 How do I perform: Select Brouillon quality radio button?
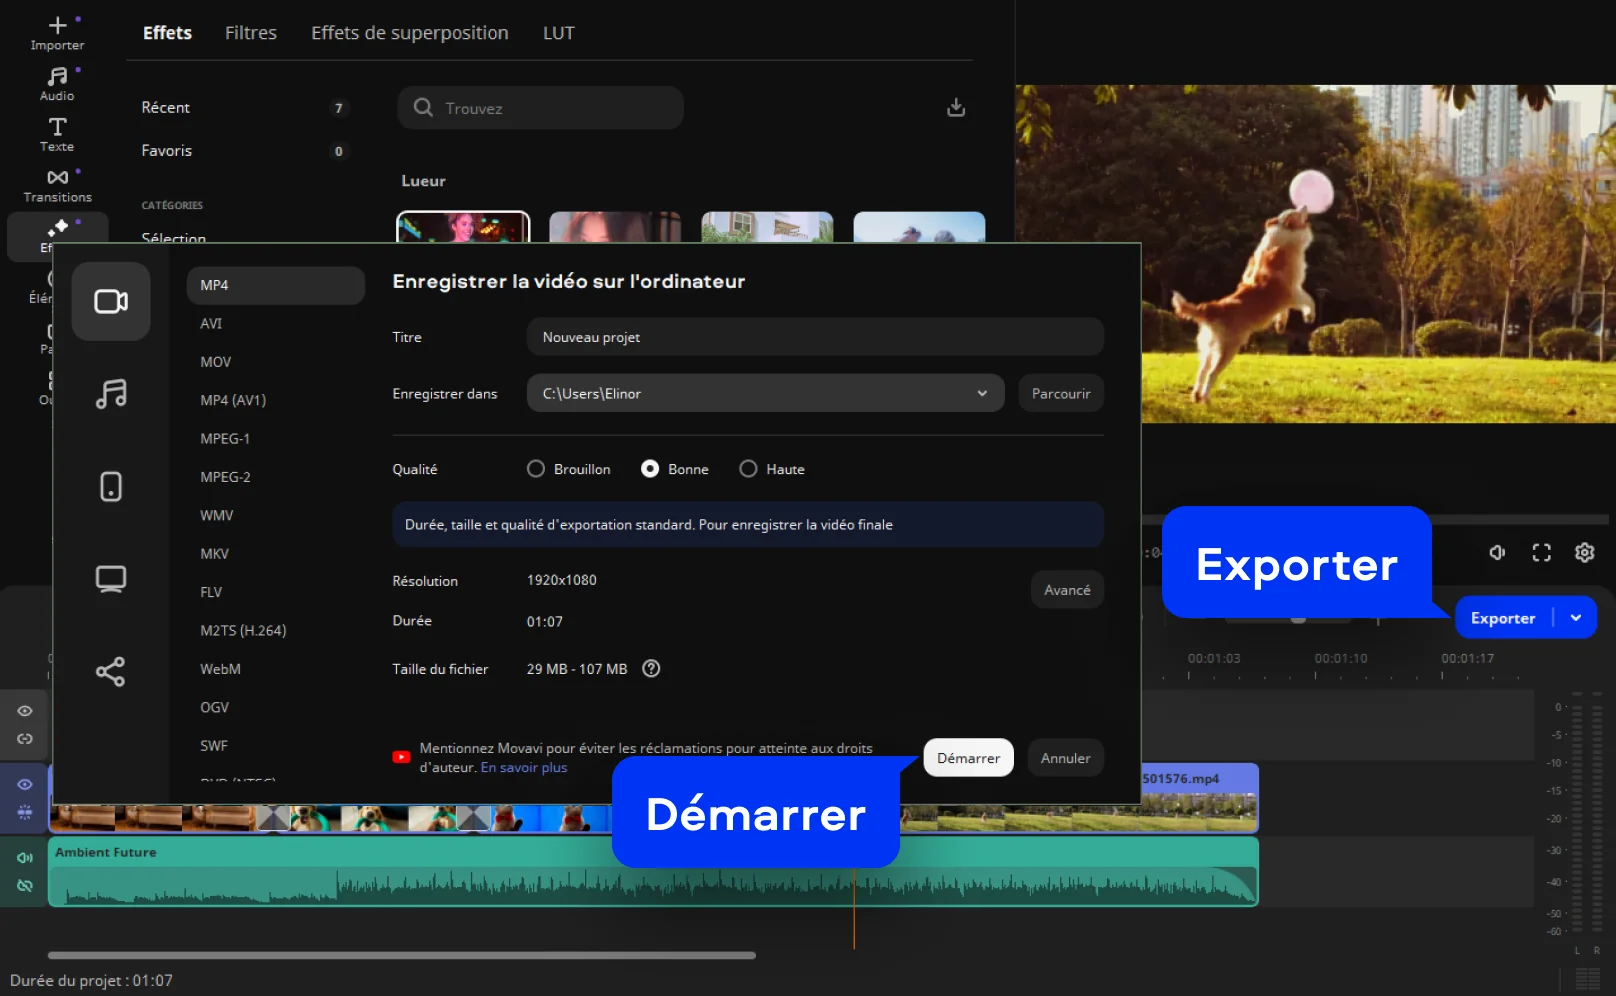tap(536, 469)
